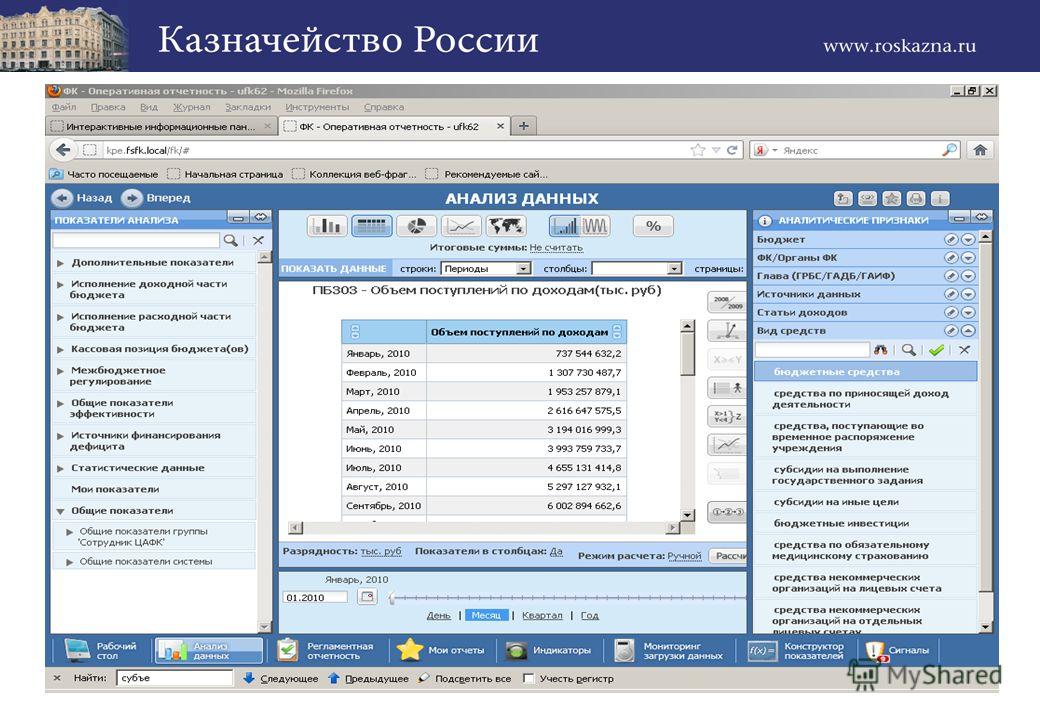Open Рабочий стол section
This screenshot has width=1040, height=720.
coord(101,650)
